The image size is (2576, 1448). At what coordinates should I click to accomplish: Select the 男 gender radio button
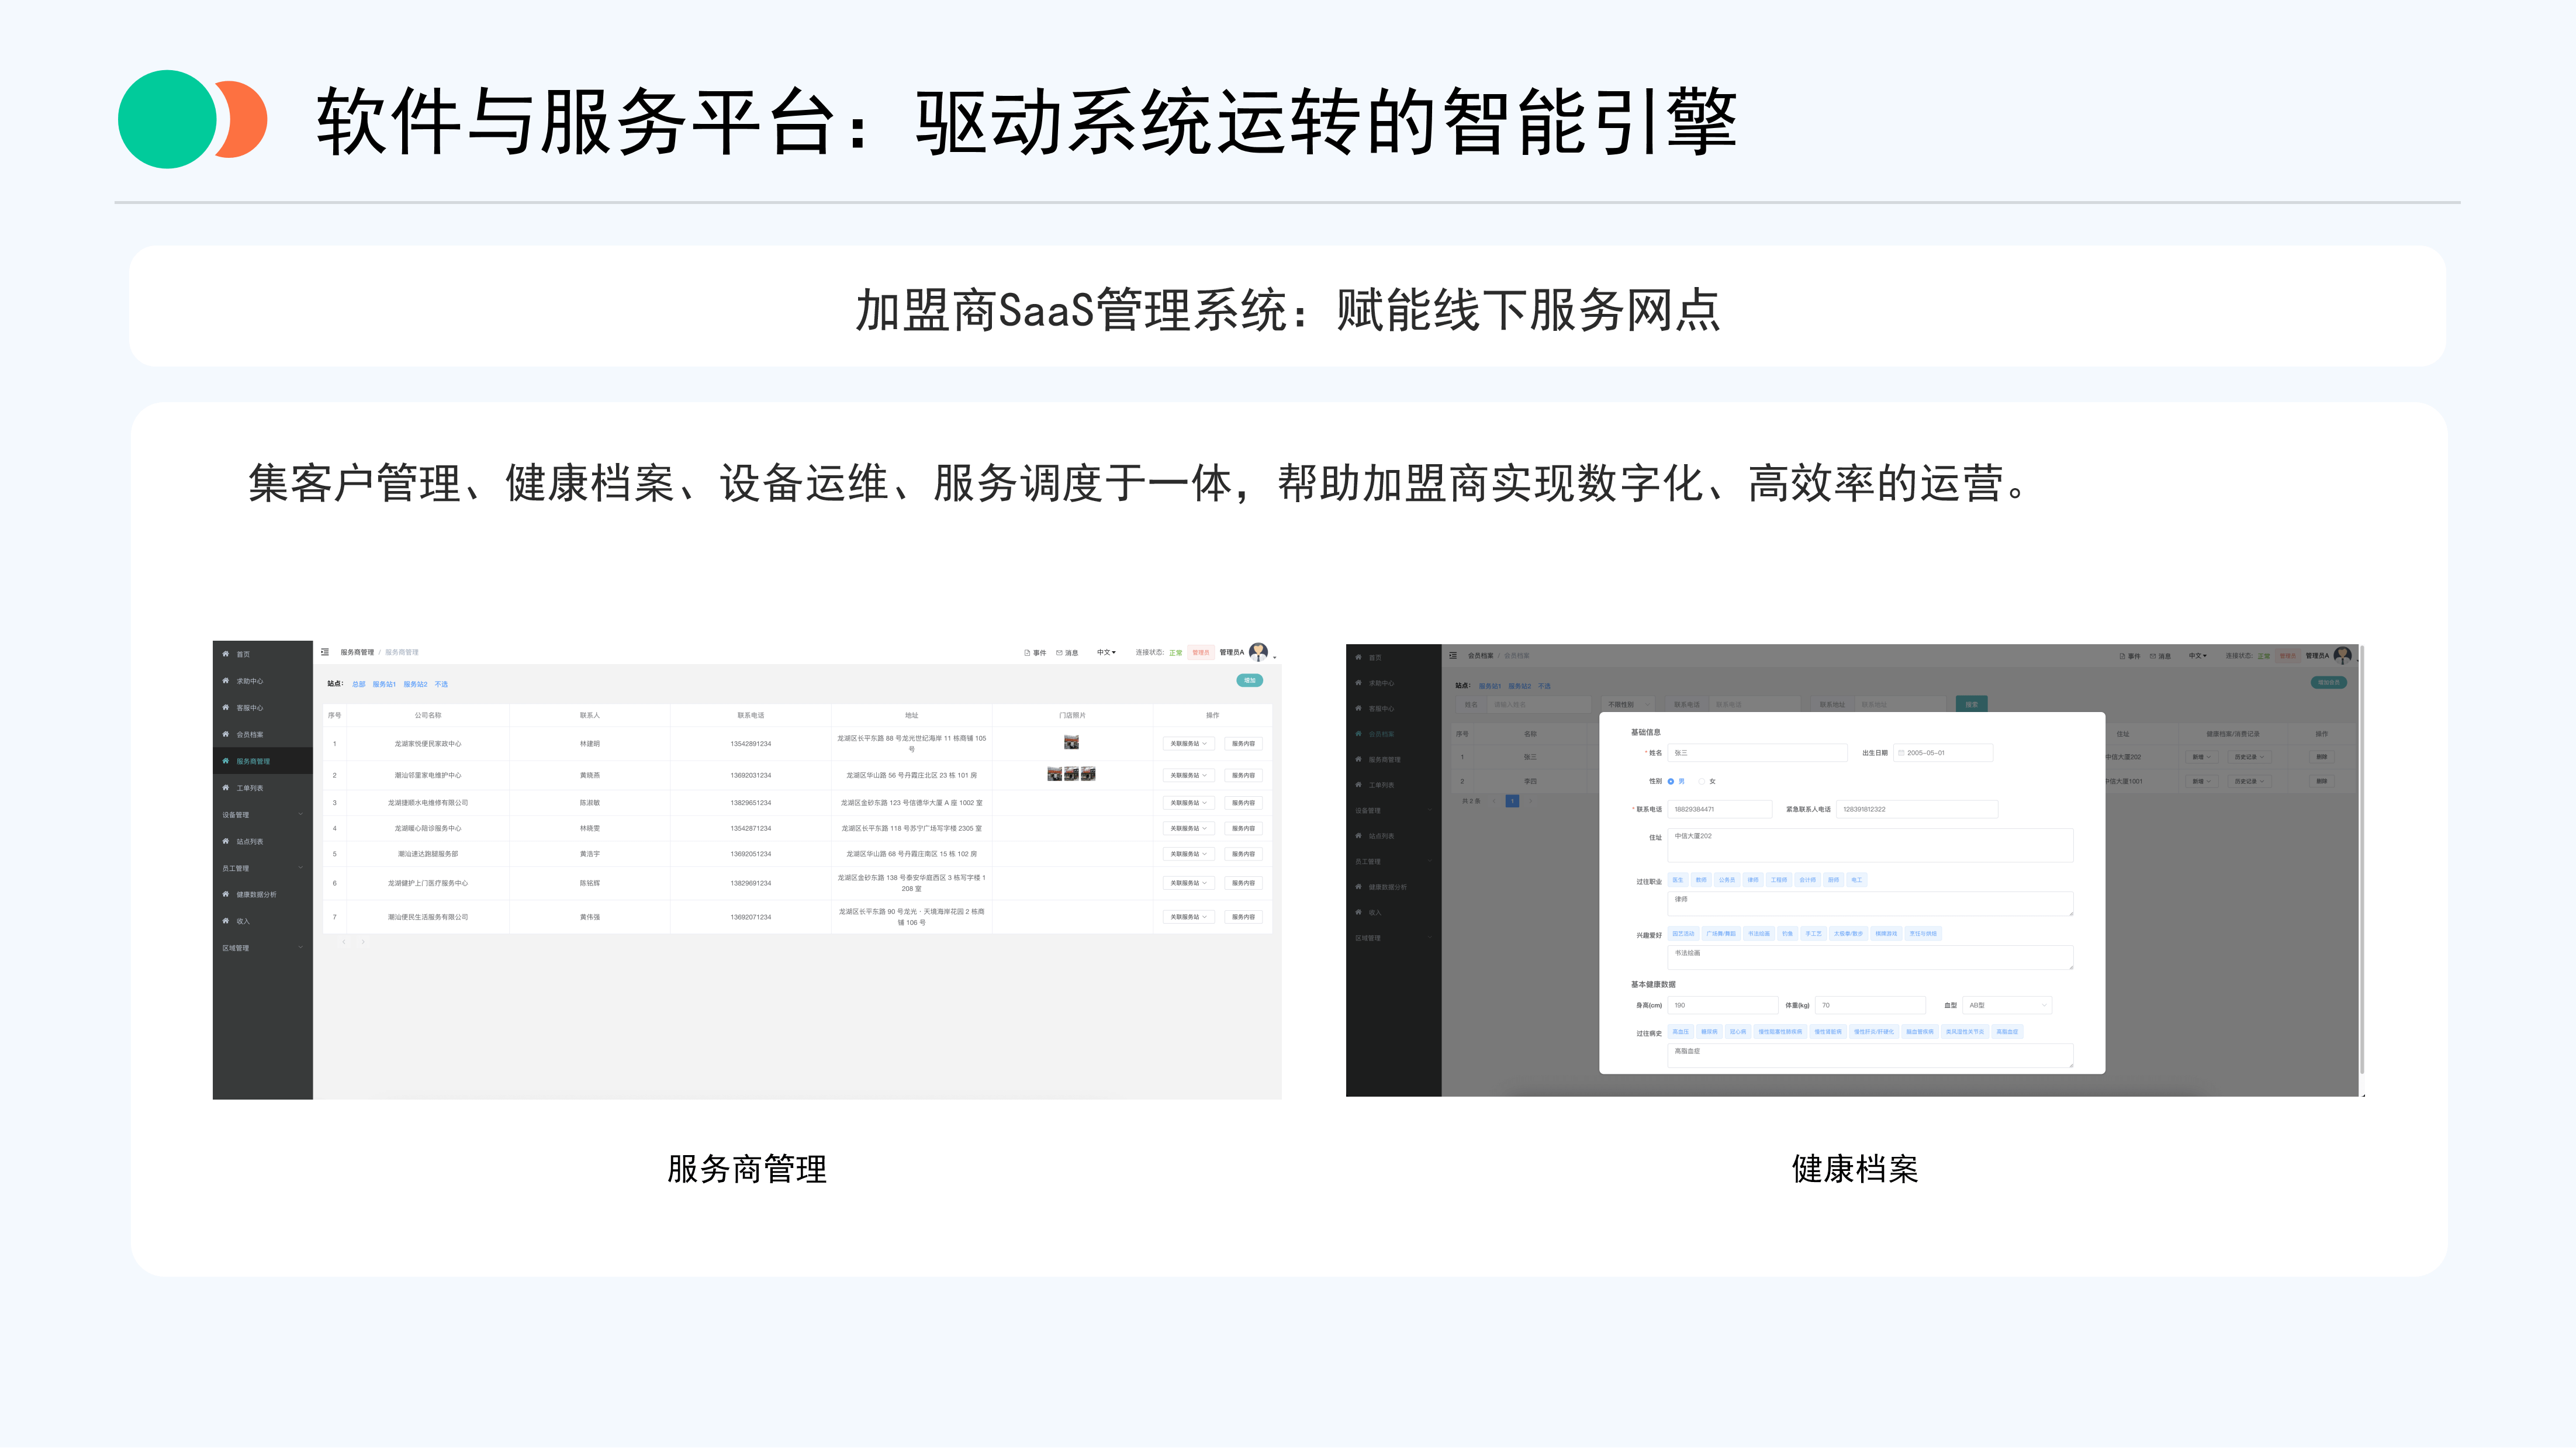pos(1671,781)
